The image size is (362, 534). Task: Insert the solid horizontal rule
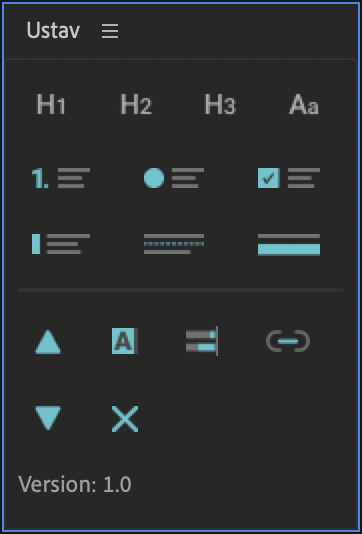[x=289, y=245]
